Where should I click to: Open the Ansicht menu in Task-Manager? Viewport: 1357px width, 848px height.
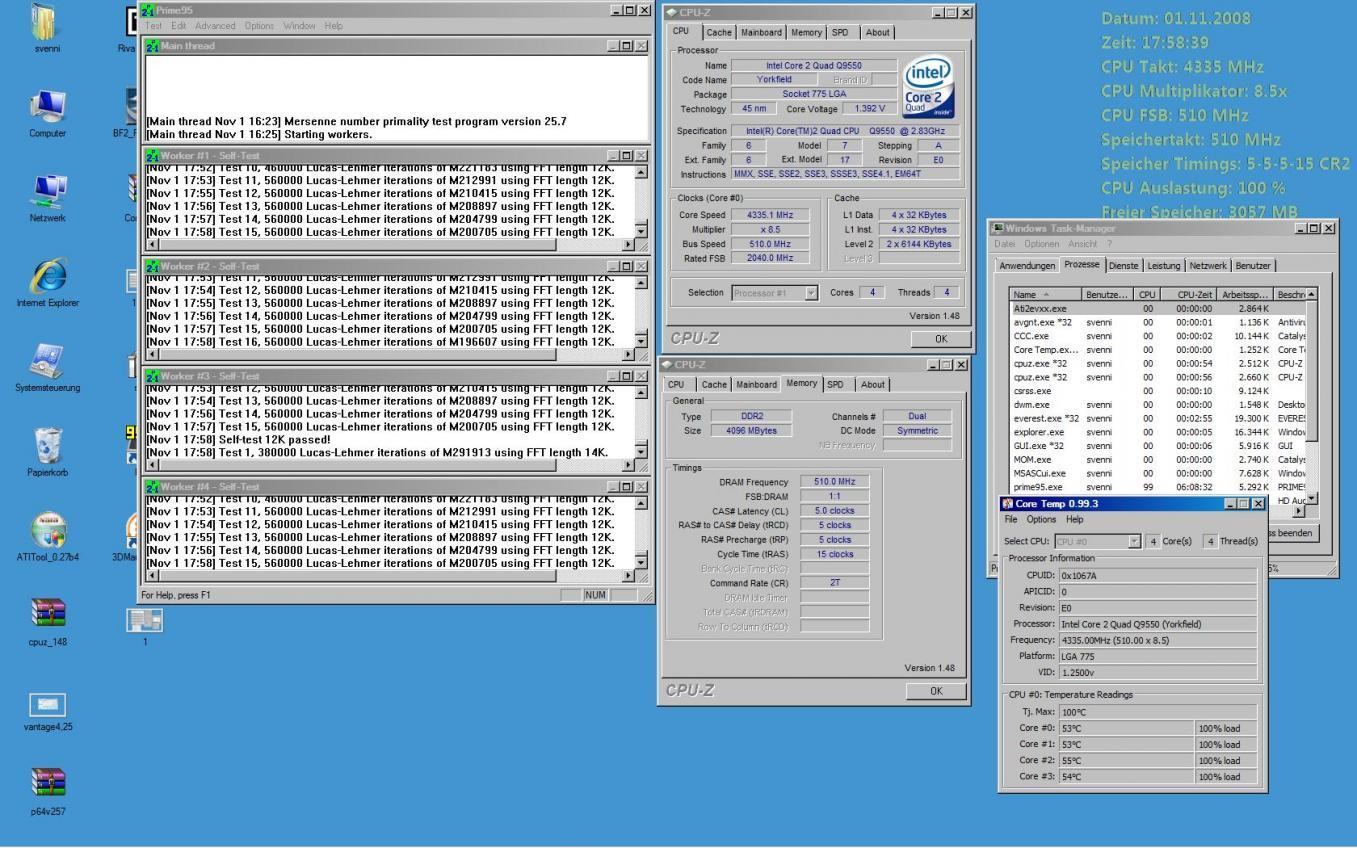point(1082,244)
